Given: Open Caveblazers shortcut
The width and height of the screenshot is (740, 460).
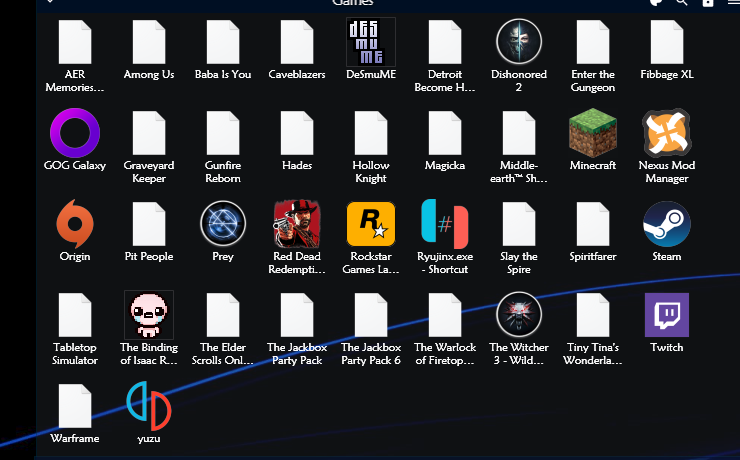Looking at the screenshot, I should click(x=297, y=42).
